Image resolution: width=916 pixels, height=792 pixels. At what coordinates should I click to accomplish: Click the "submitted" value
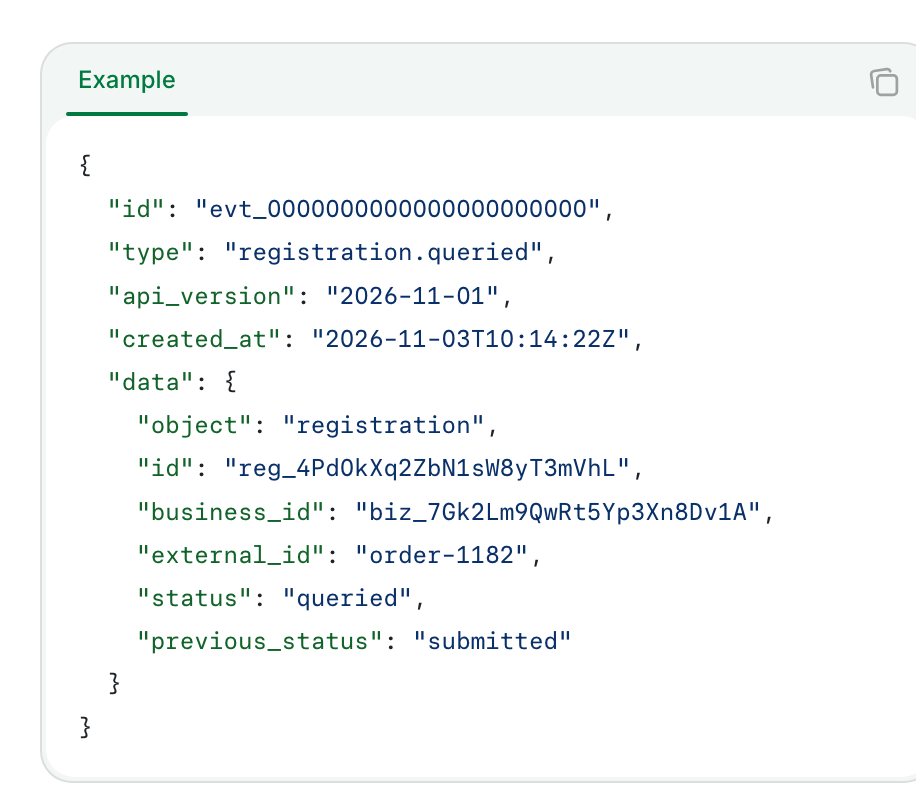pyautogui.click(x=492, y=642)
